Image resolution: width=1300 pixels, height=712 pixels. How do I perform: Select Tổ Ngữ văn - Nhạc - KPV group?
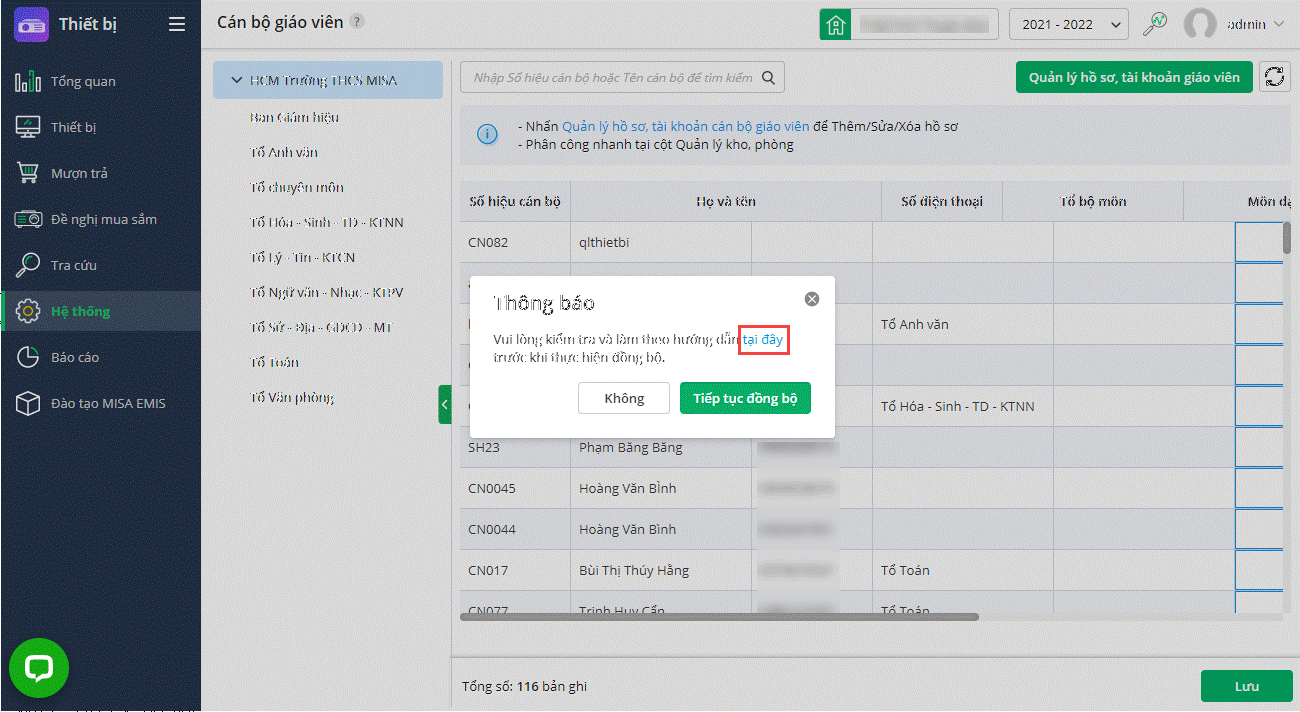326,292
